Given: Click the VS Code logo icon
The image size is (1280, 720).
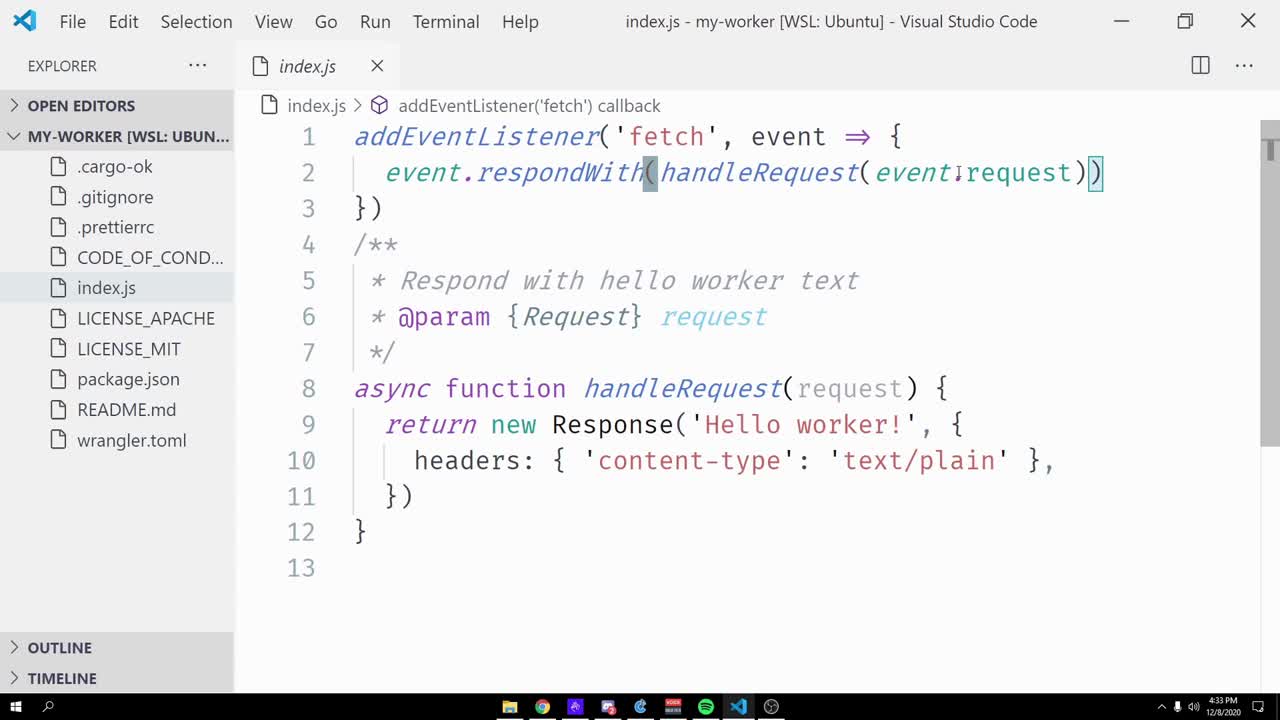Looking at the screenshot, I should click(24, 21).
